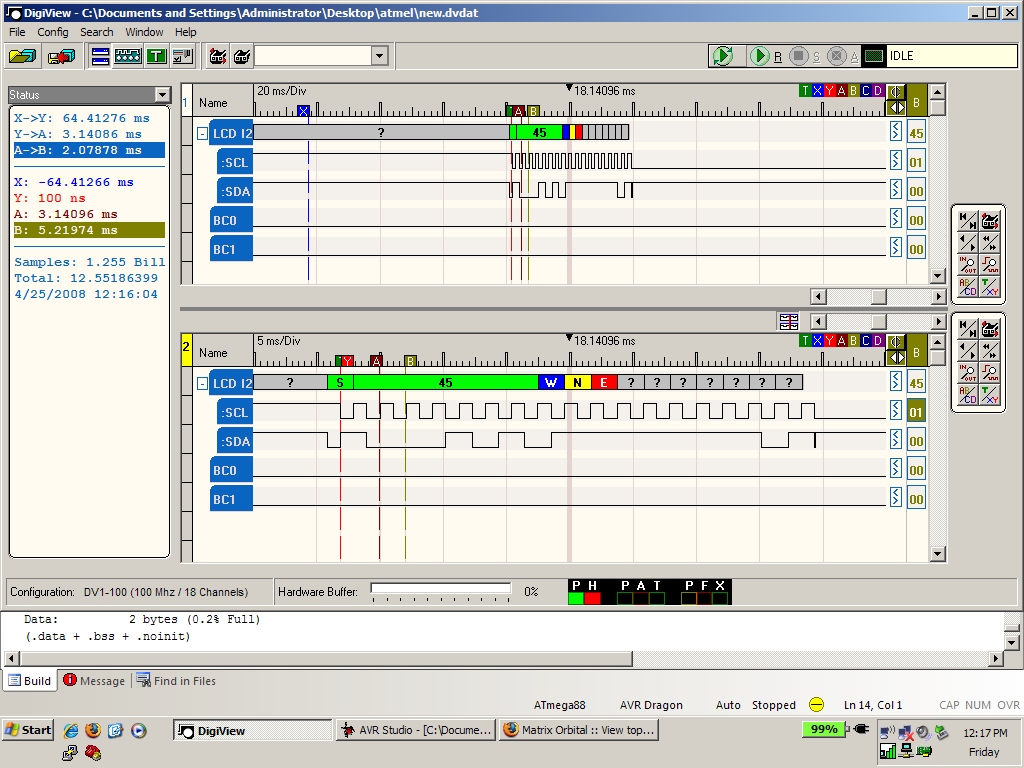Open the File menu

pos(17,32)
